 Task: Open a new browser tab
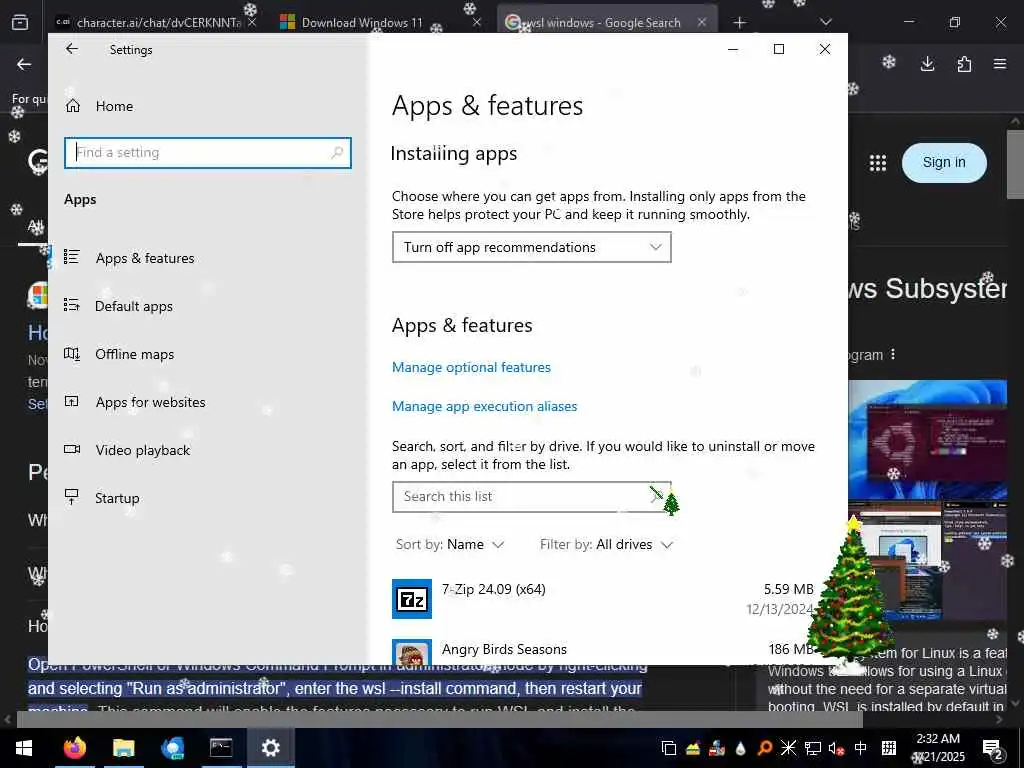coord(739,23)
